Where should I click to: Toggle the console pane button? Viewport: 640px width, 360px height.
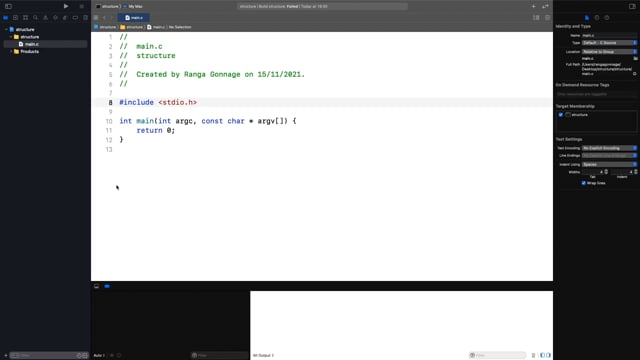click(549, 356)
